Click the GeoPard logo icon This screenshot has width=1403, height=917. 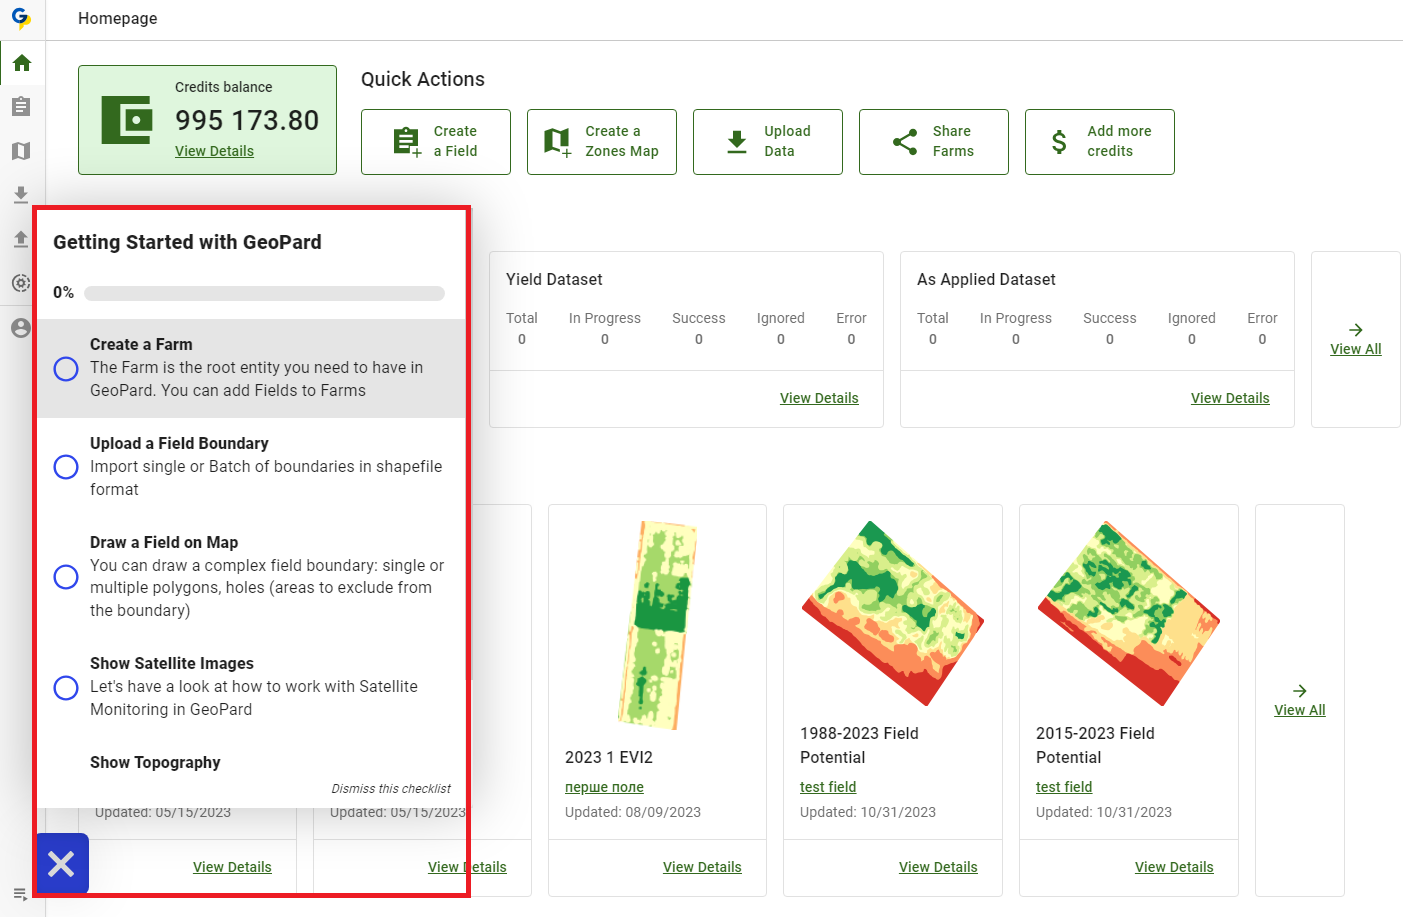pyautogui.click(x=21, y=18)
